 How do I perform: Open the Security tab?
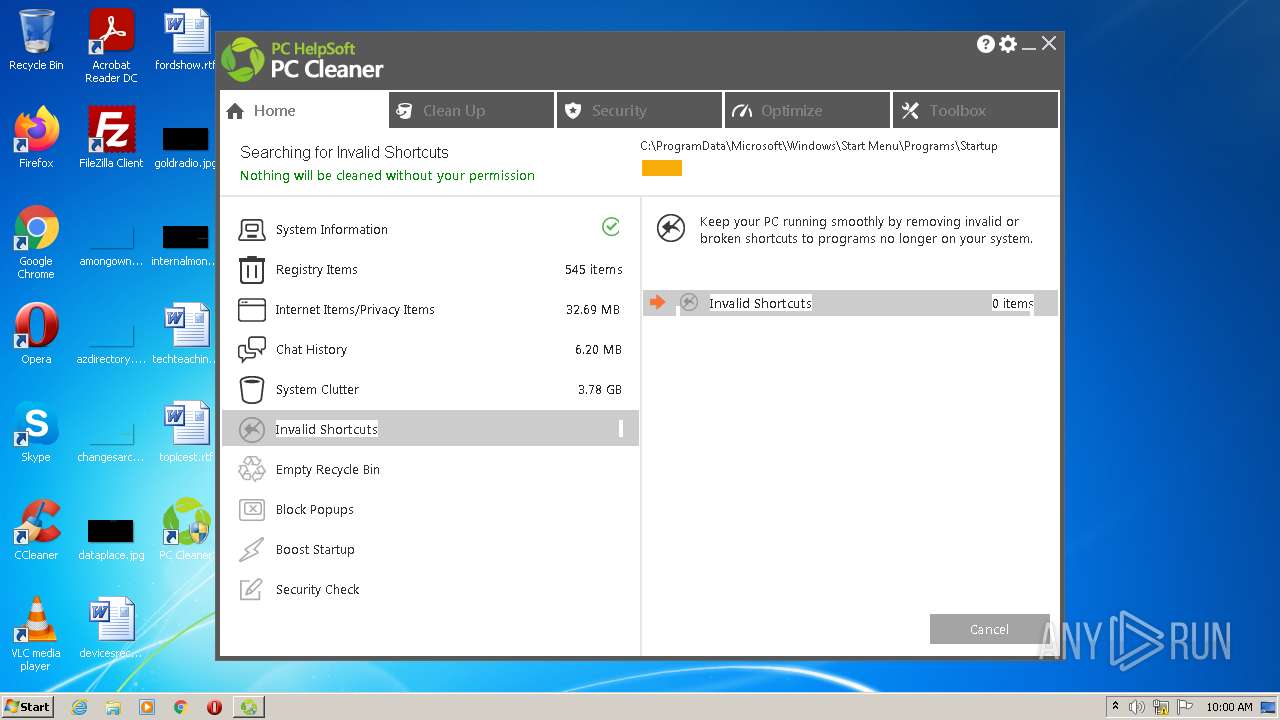[x=640, y=110]
